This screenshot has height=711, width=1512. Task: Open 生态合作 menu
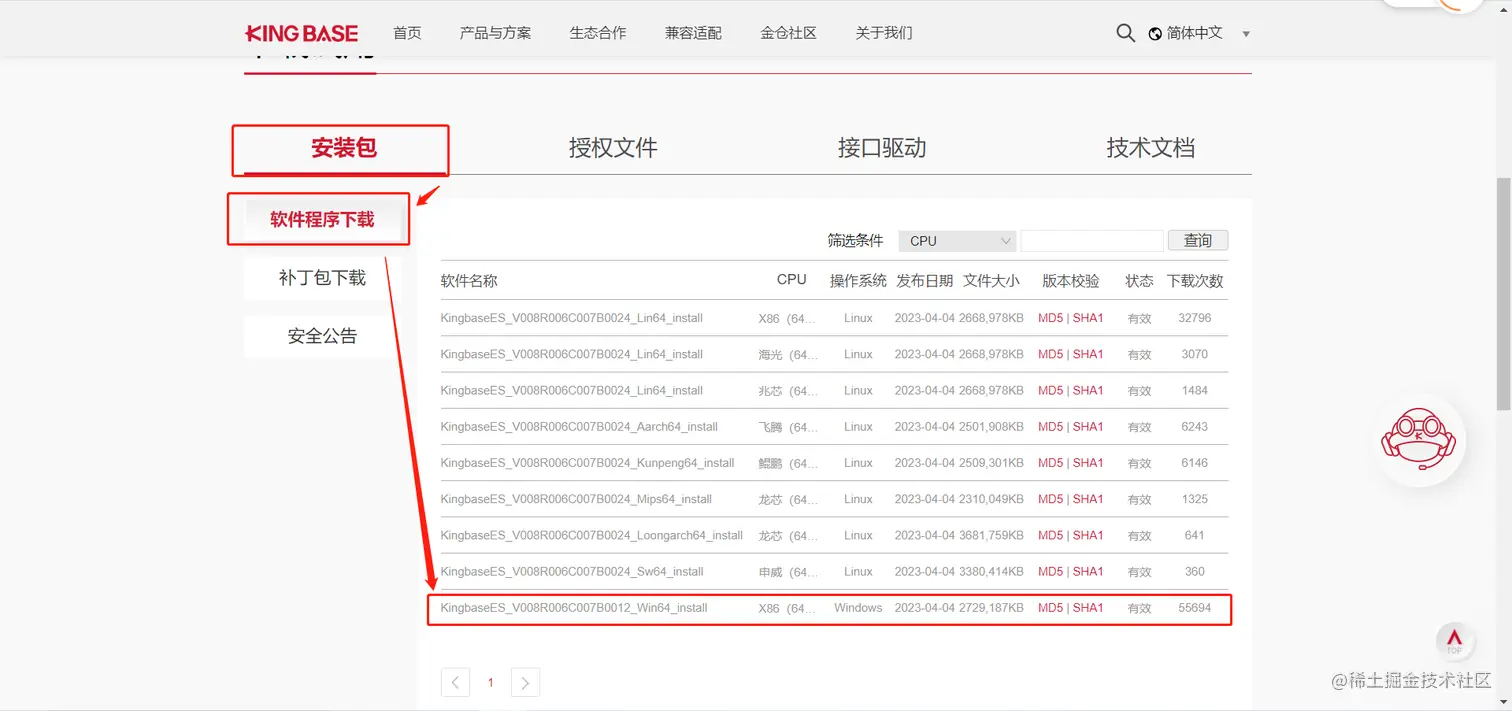pyautogui.click(x=598, y=33)
